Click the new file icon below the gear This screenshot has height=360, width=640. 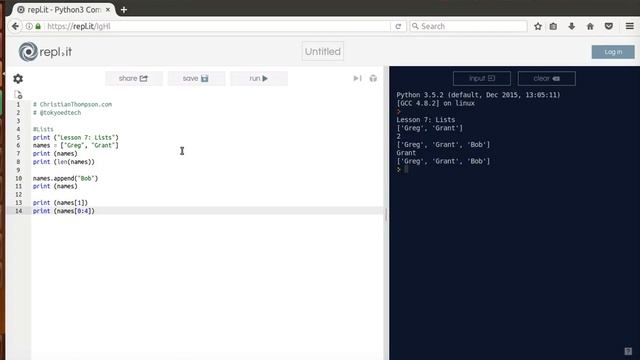(18, 95)
